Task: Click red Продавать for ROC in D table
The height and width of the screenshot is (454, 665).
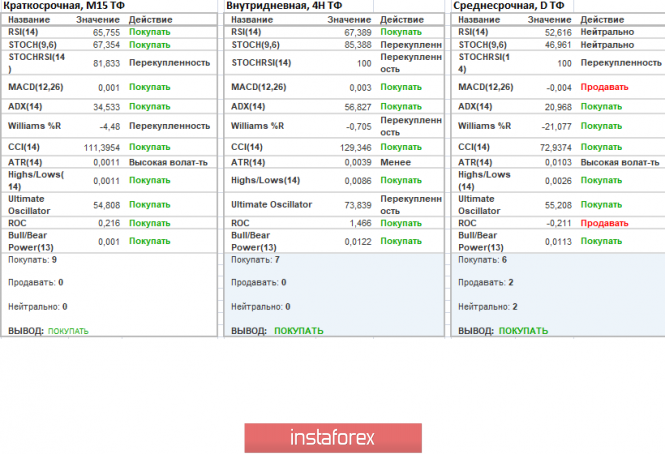Action: coord(604,223)
